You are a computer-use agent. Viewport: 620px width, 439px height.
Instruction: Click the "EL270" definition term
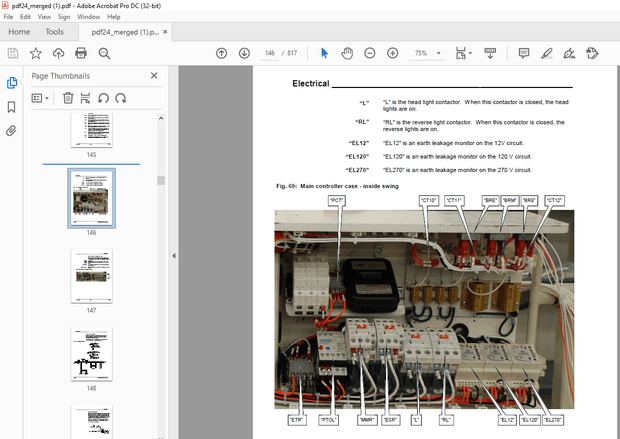pyautogui.click(x=357, y=170)
